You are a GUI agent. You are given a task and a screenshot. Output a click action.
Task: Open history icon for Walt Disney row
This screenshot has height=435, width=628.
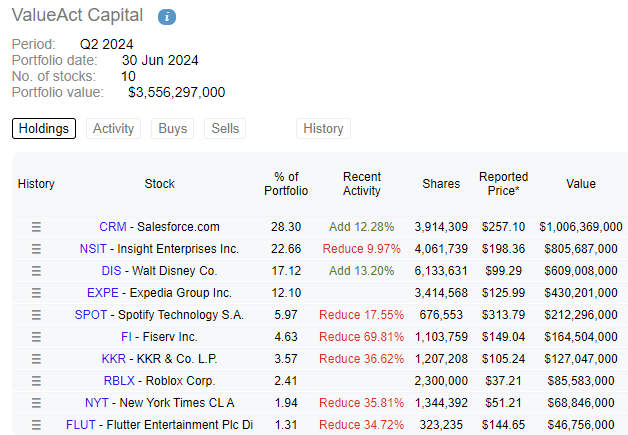pos(36,271)
